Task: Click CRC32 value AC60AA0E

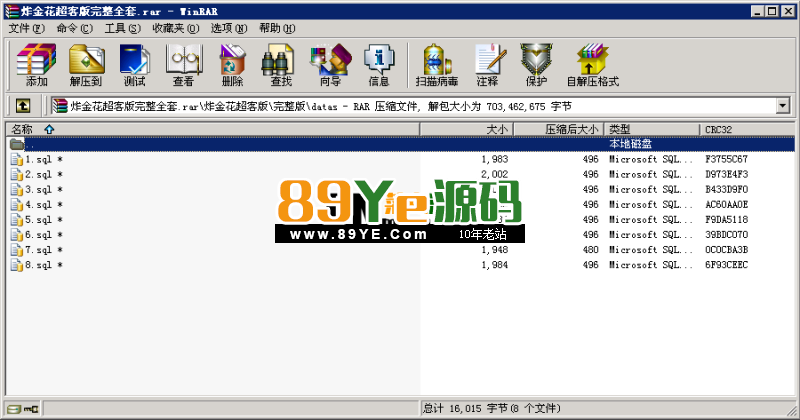Action: (x=727, y=205)
